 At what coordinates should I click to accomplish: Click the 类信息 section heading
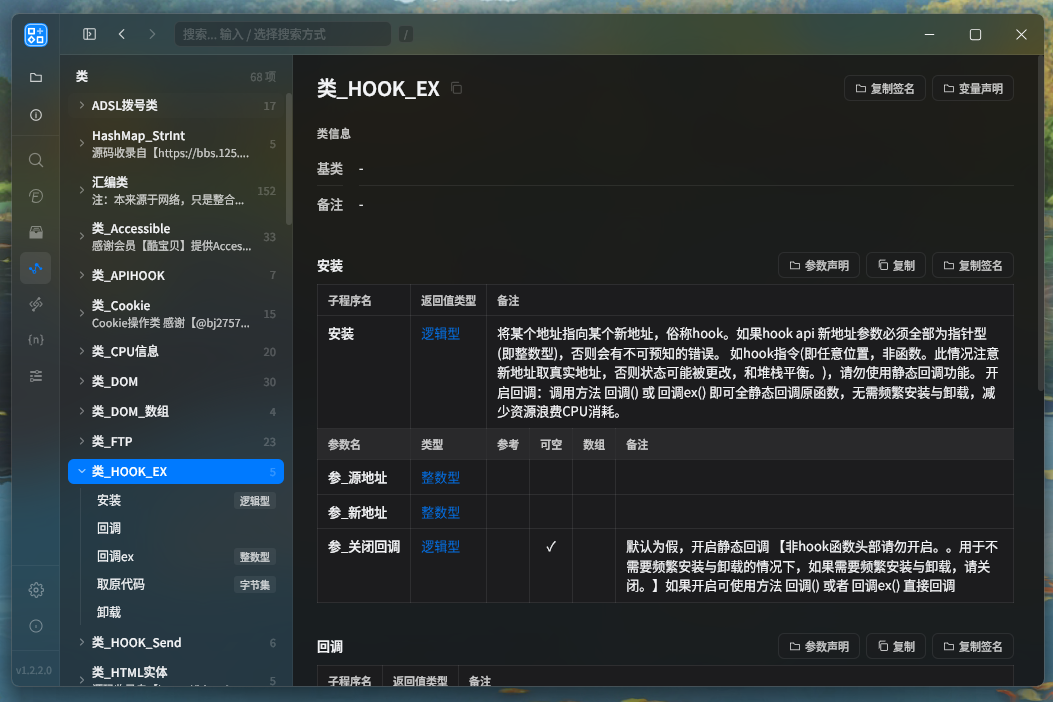click(x=334, y=134)
